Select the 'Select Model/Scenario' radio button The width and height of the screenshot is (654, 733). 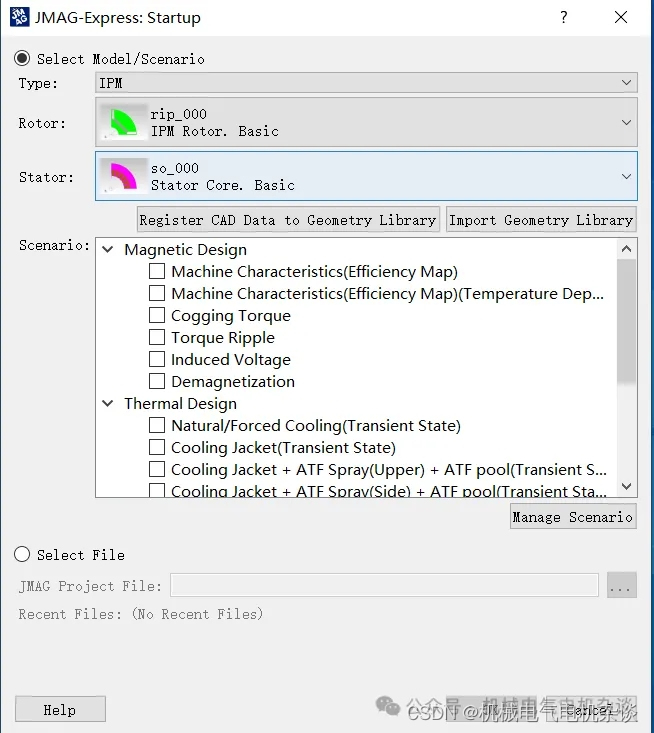click(22, 58)
